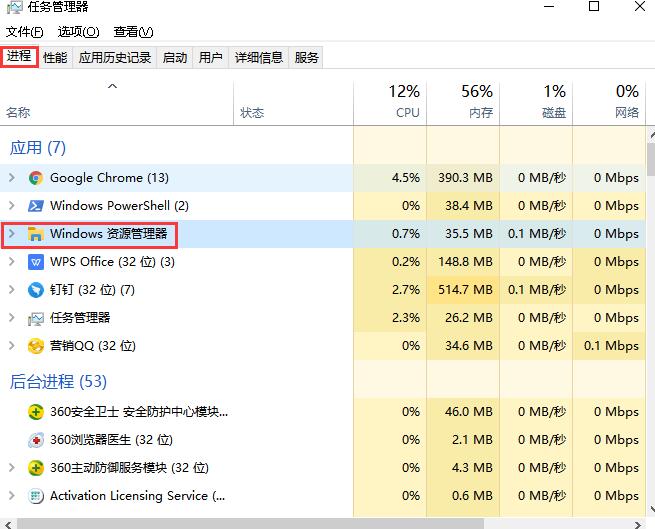The height and width of the screenshot is (529, 655).
Task: Expand the Windows 资源管理器 process group
Action: 12,234
